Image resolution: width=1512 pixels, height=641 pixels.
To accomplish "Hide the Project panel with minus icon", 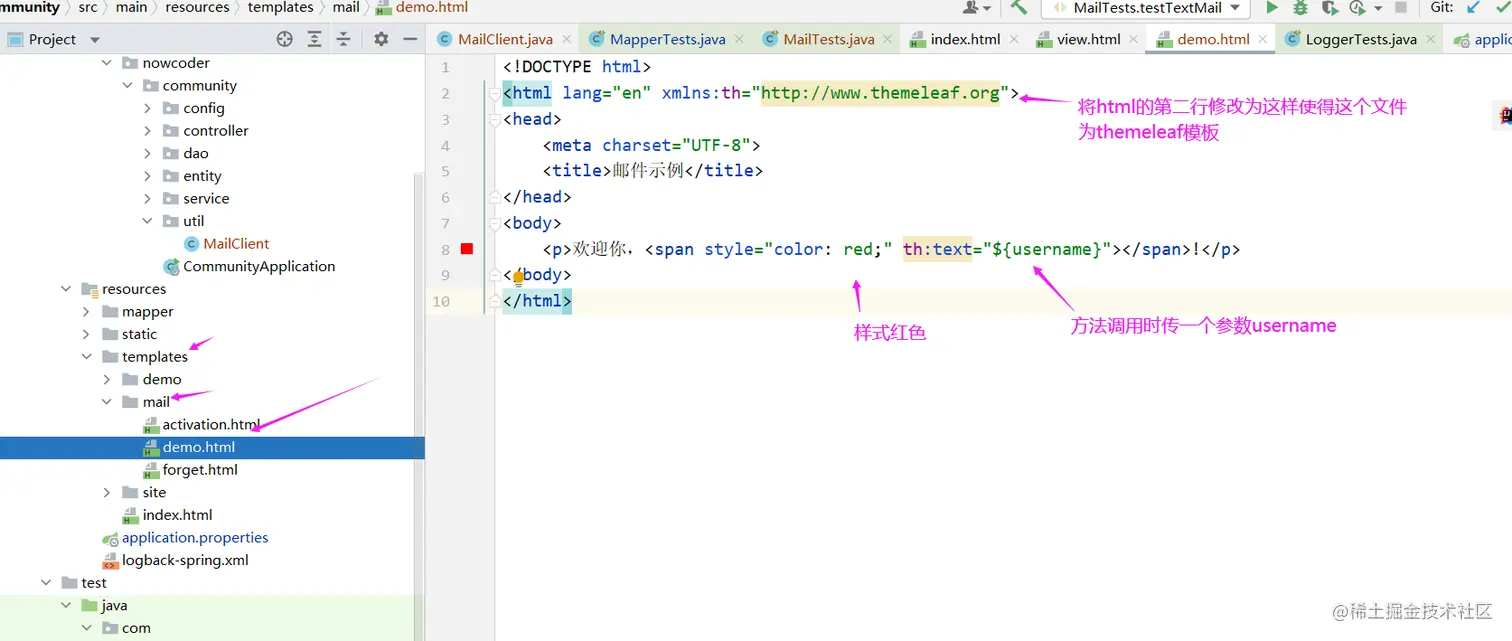I will pos(409,39).
